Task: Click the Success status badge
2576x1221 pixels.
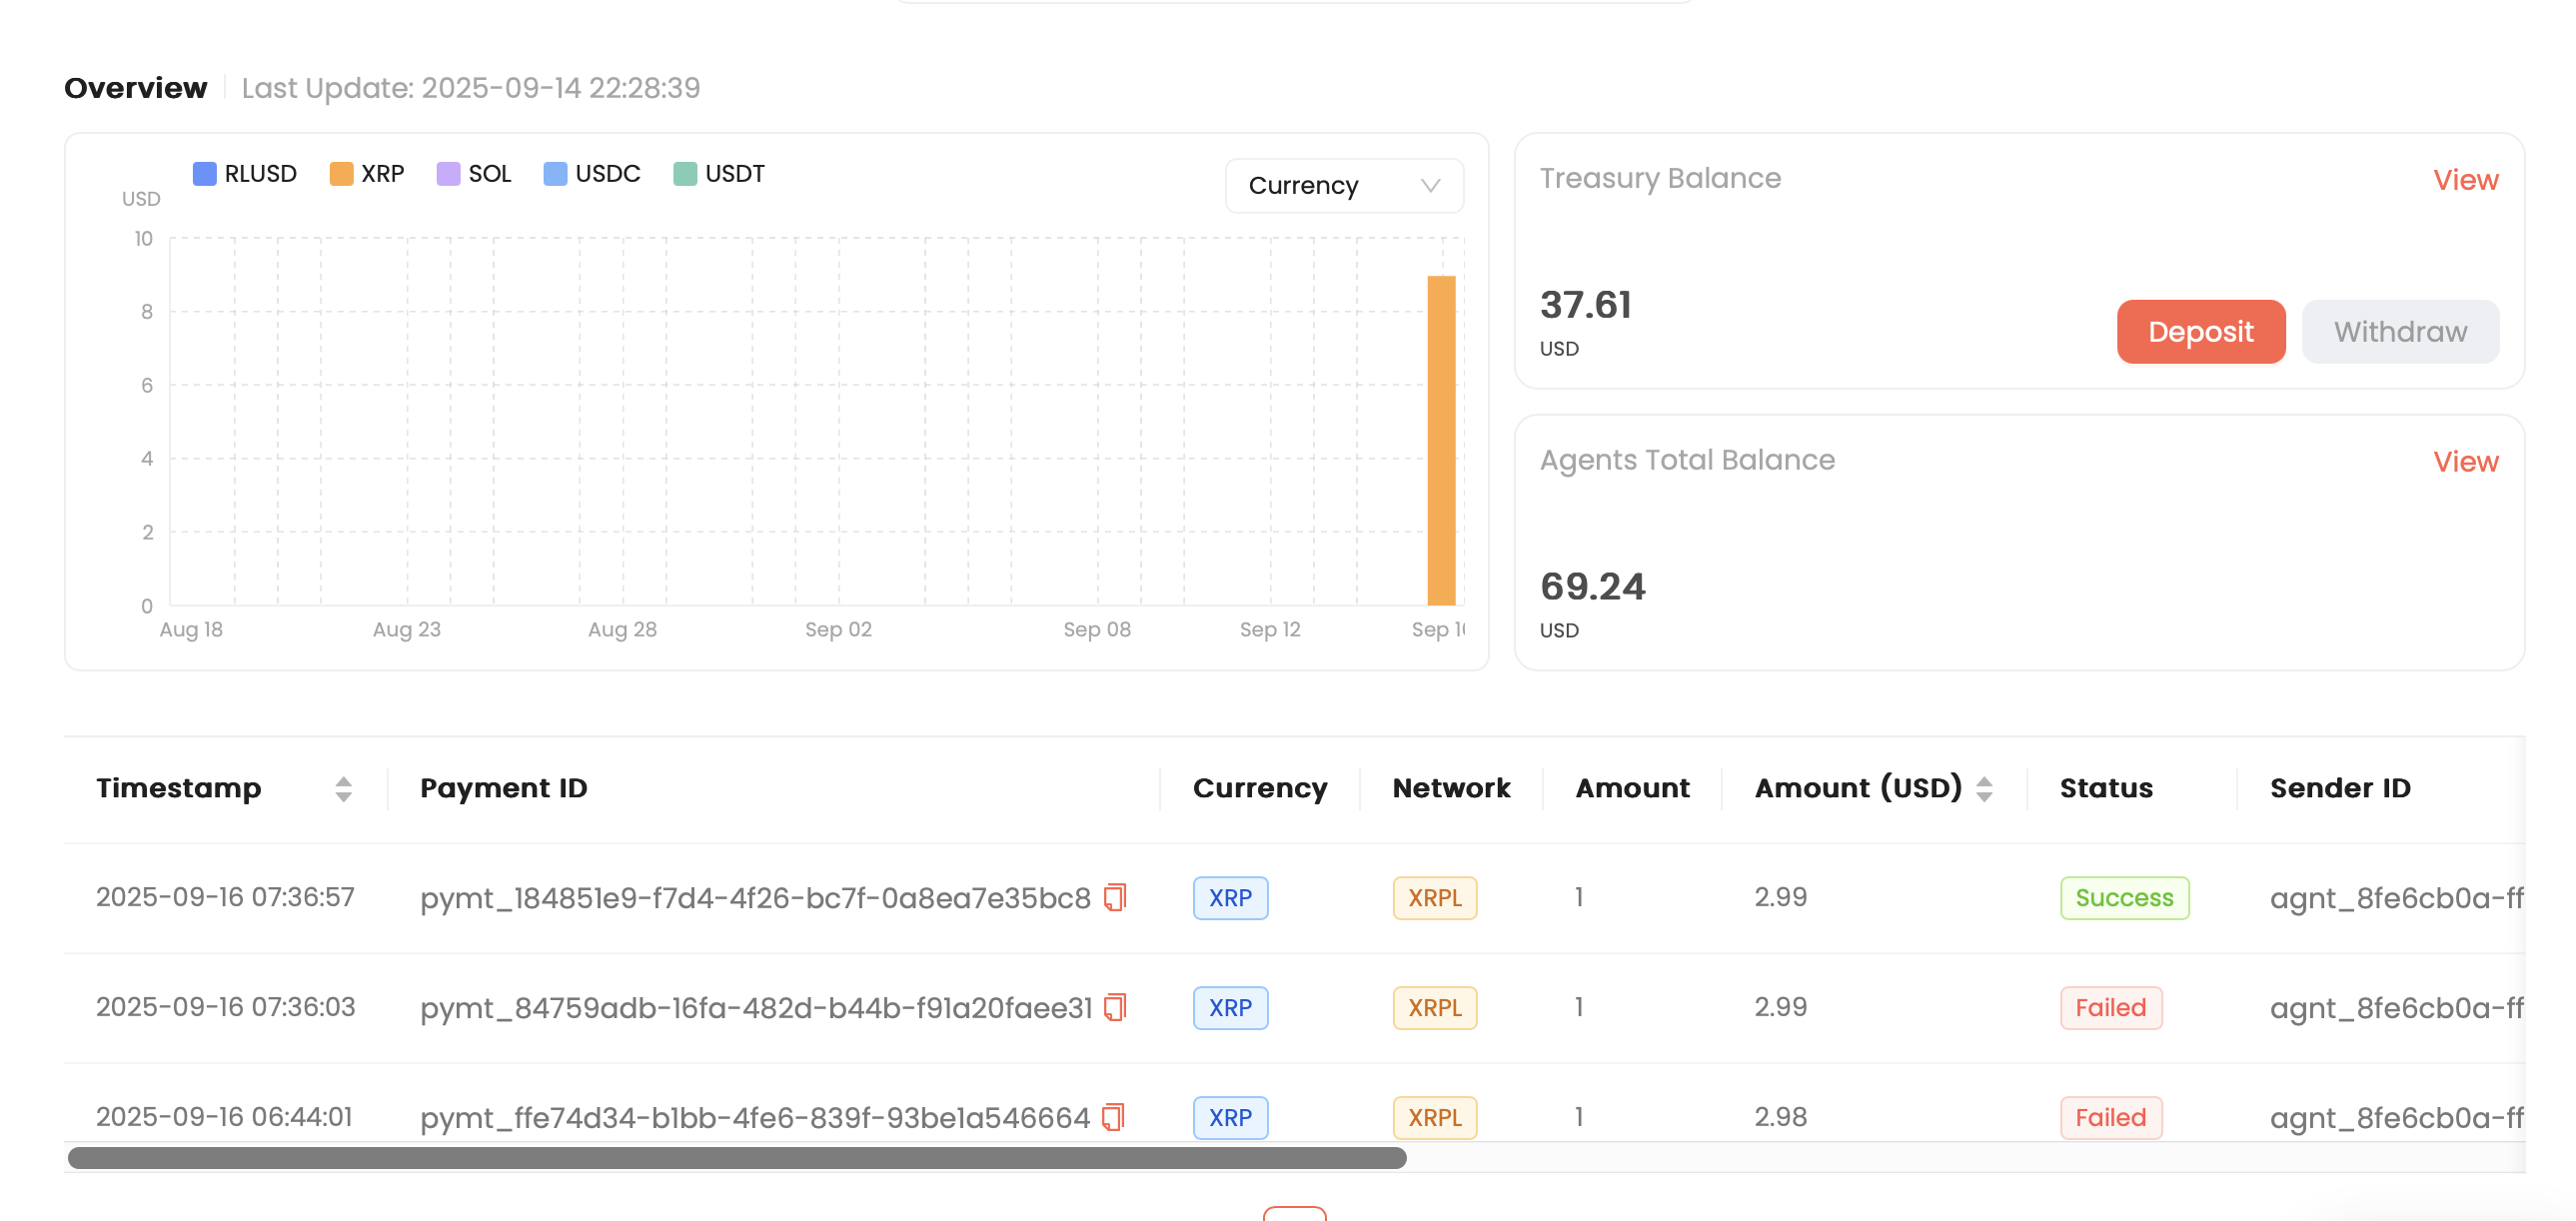Action: tap(2124, 898)
